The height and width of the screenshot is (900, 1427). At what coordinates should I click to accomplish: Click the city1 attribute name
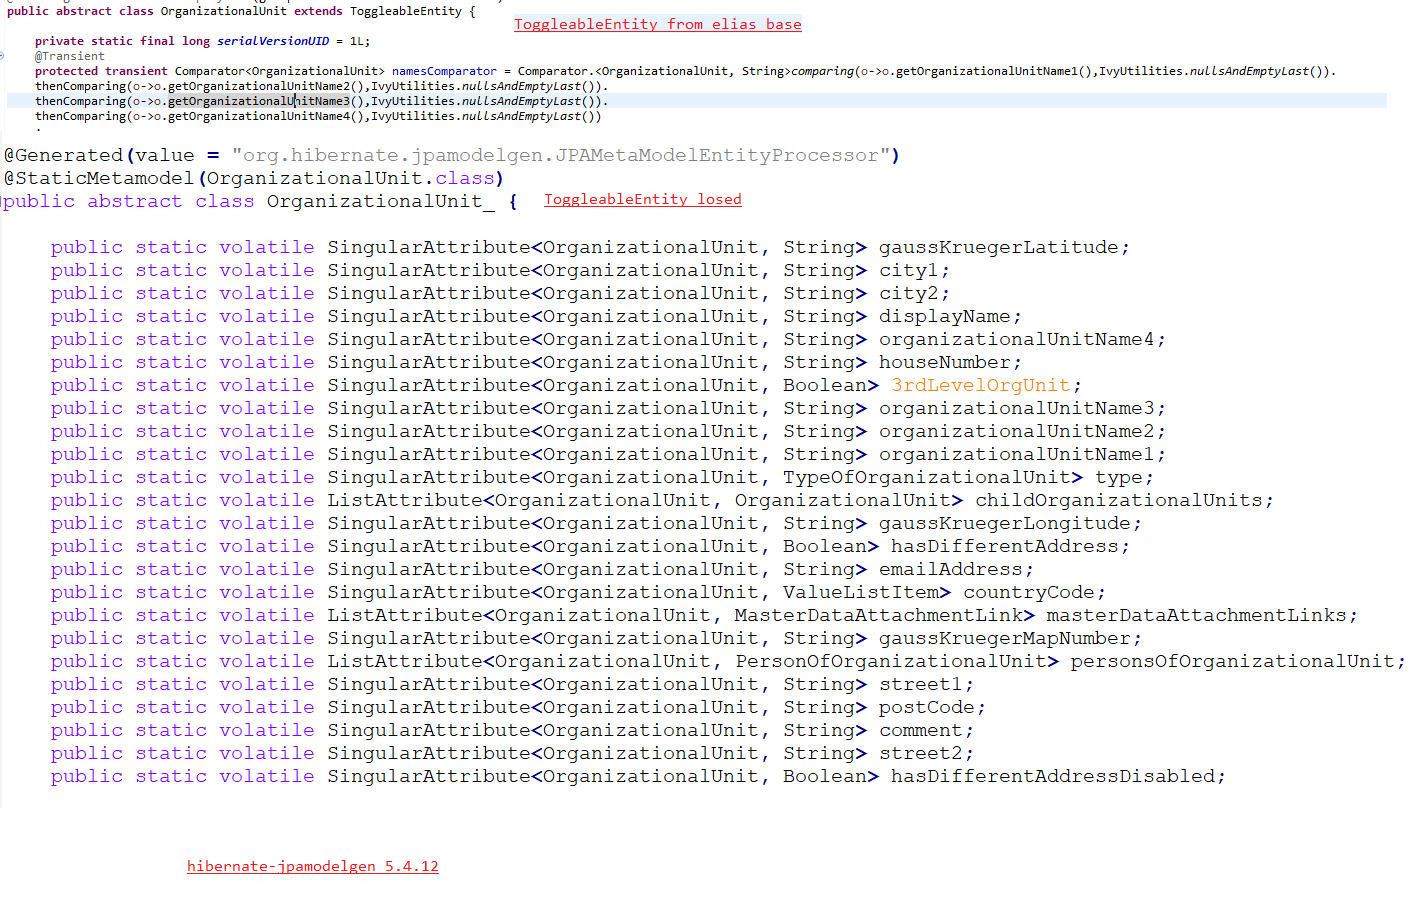(x=908, y=270)
